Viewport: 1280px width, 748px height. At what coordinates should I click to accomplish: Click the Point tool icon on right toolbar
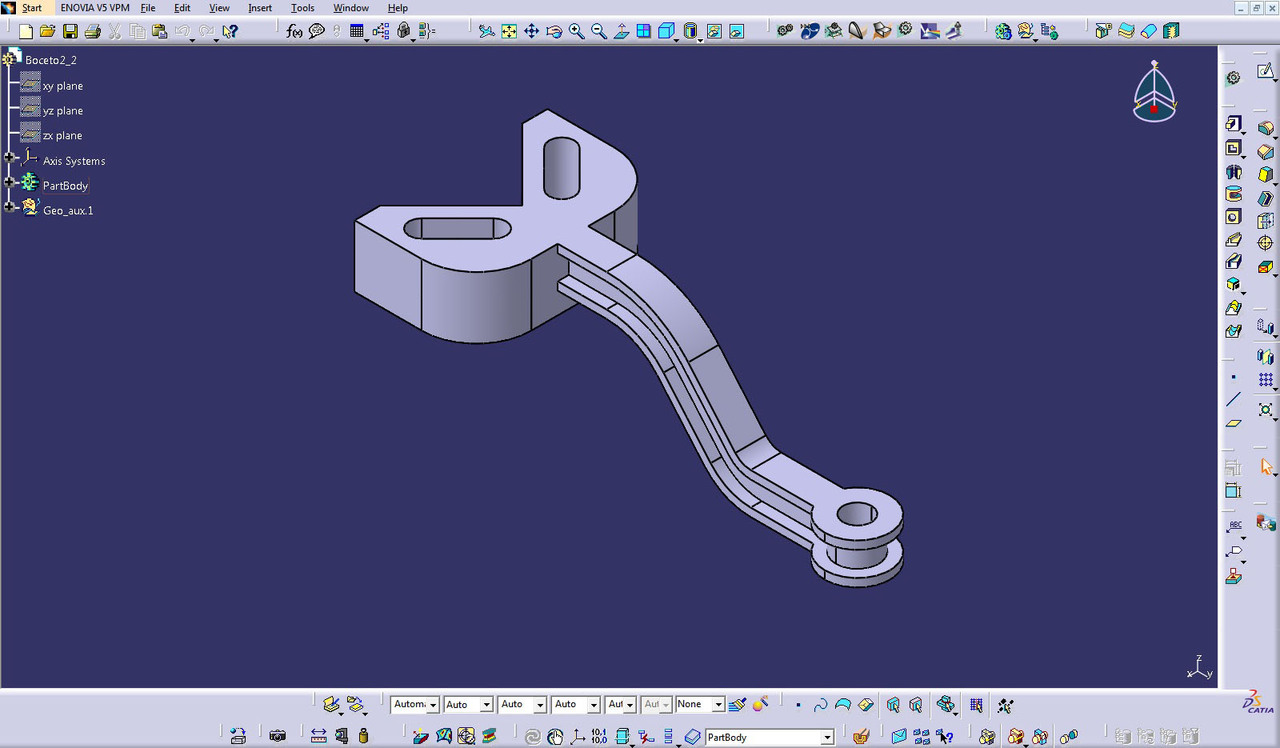pos(1233,377)
